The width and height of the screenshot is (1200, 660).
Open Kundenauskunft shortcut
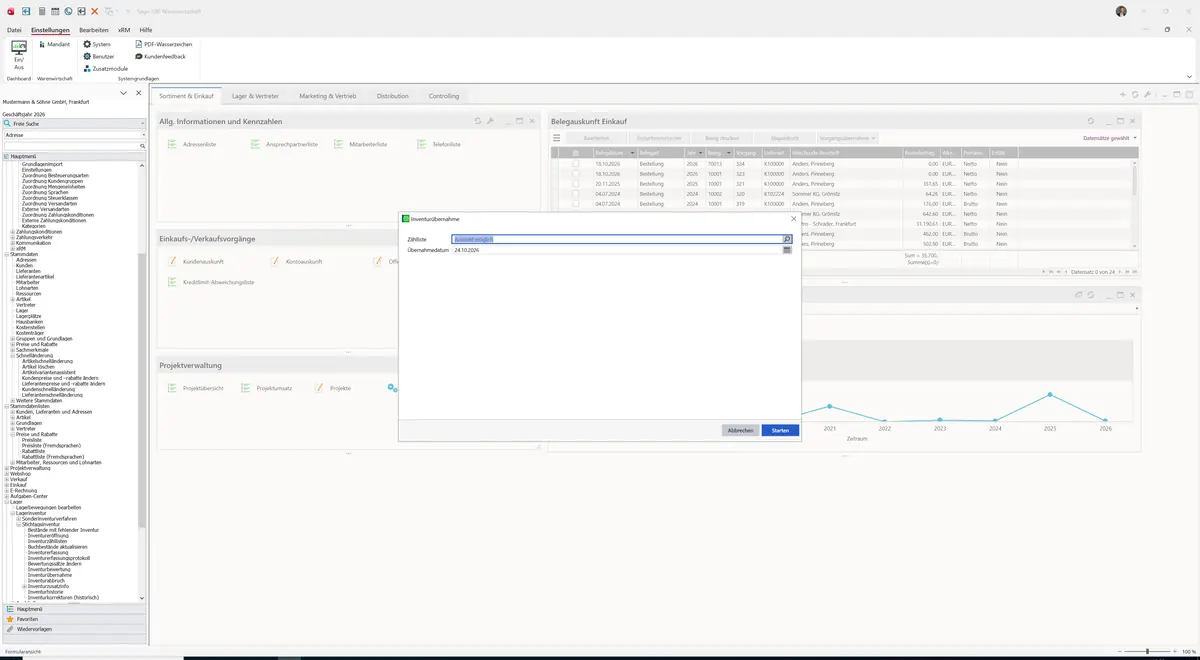coord(195,261)
